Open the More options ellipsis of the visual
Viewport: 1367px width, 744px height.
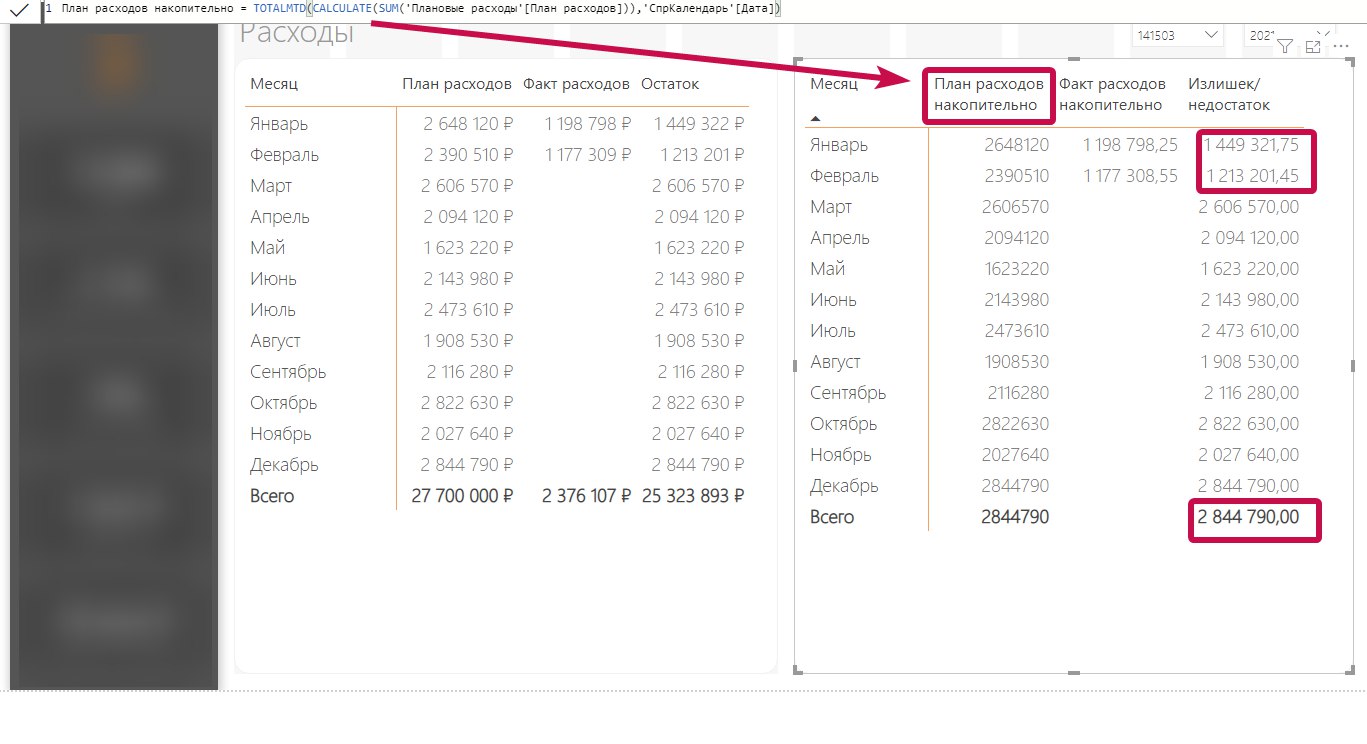click(x=1342, y=46)
